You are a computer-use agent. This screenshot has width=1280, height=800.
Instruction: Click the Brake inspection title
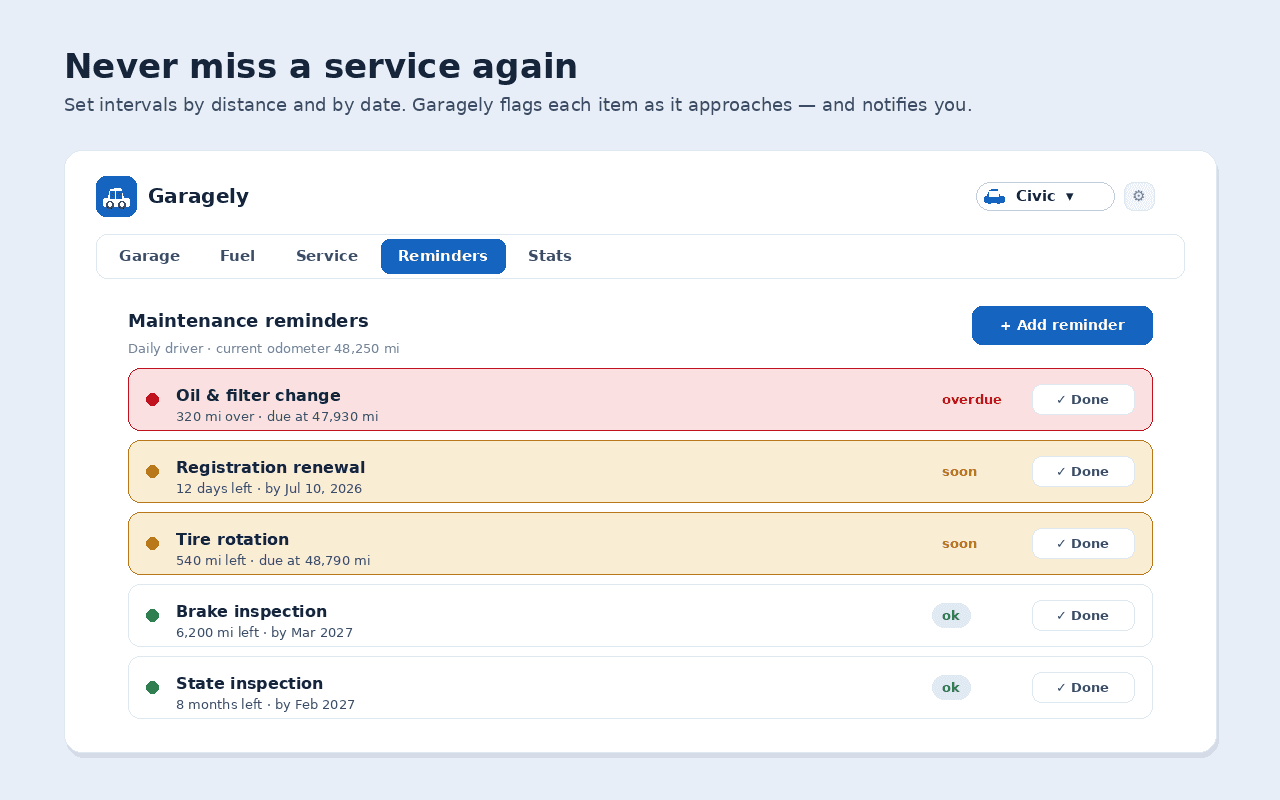pos(251,611)
